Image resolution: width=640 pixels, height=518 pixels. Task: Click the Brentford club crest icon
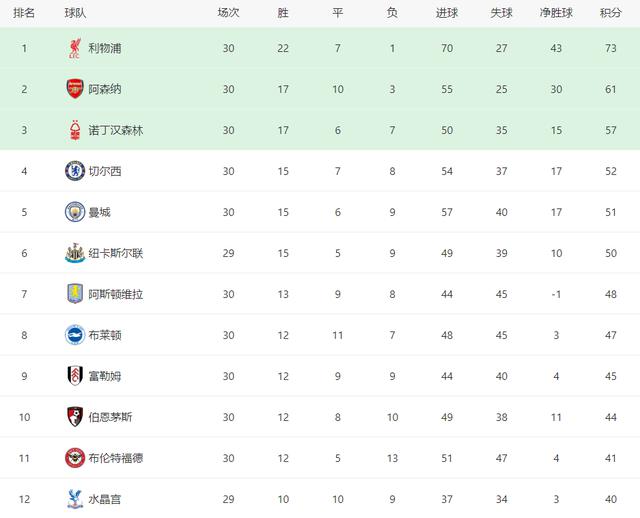[75, 458]
